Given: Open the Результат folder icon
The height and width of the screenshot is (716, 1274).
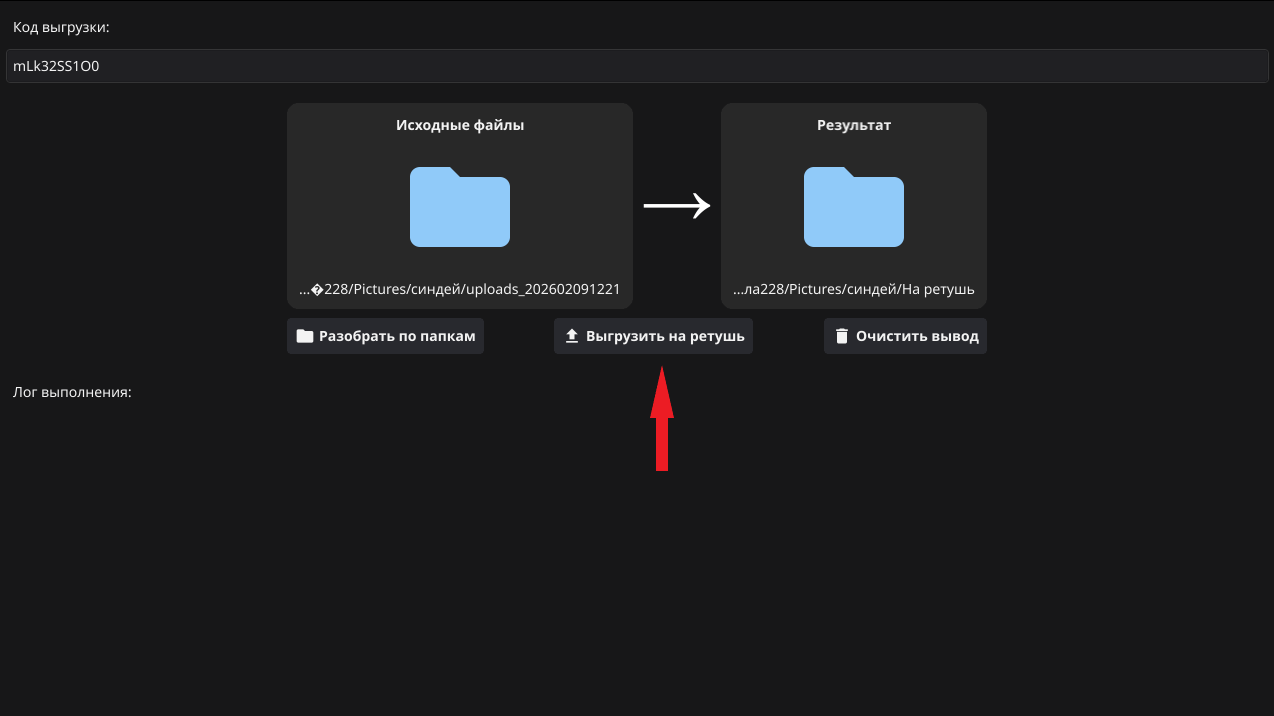Looking at the screenshot, I should tap(853, 207).
